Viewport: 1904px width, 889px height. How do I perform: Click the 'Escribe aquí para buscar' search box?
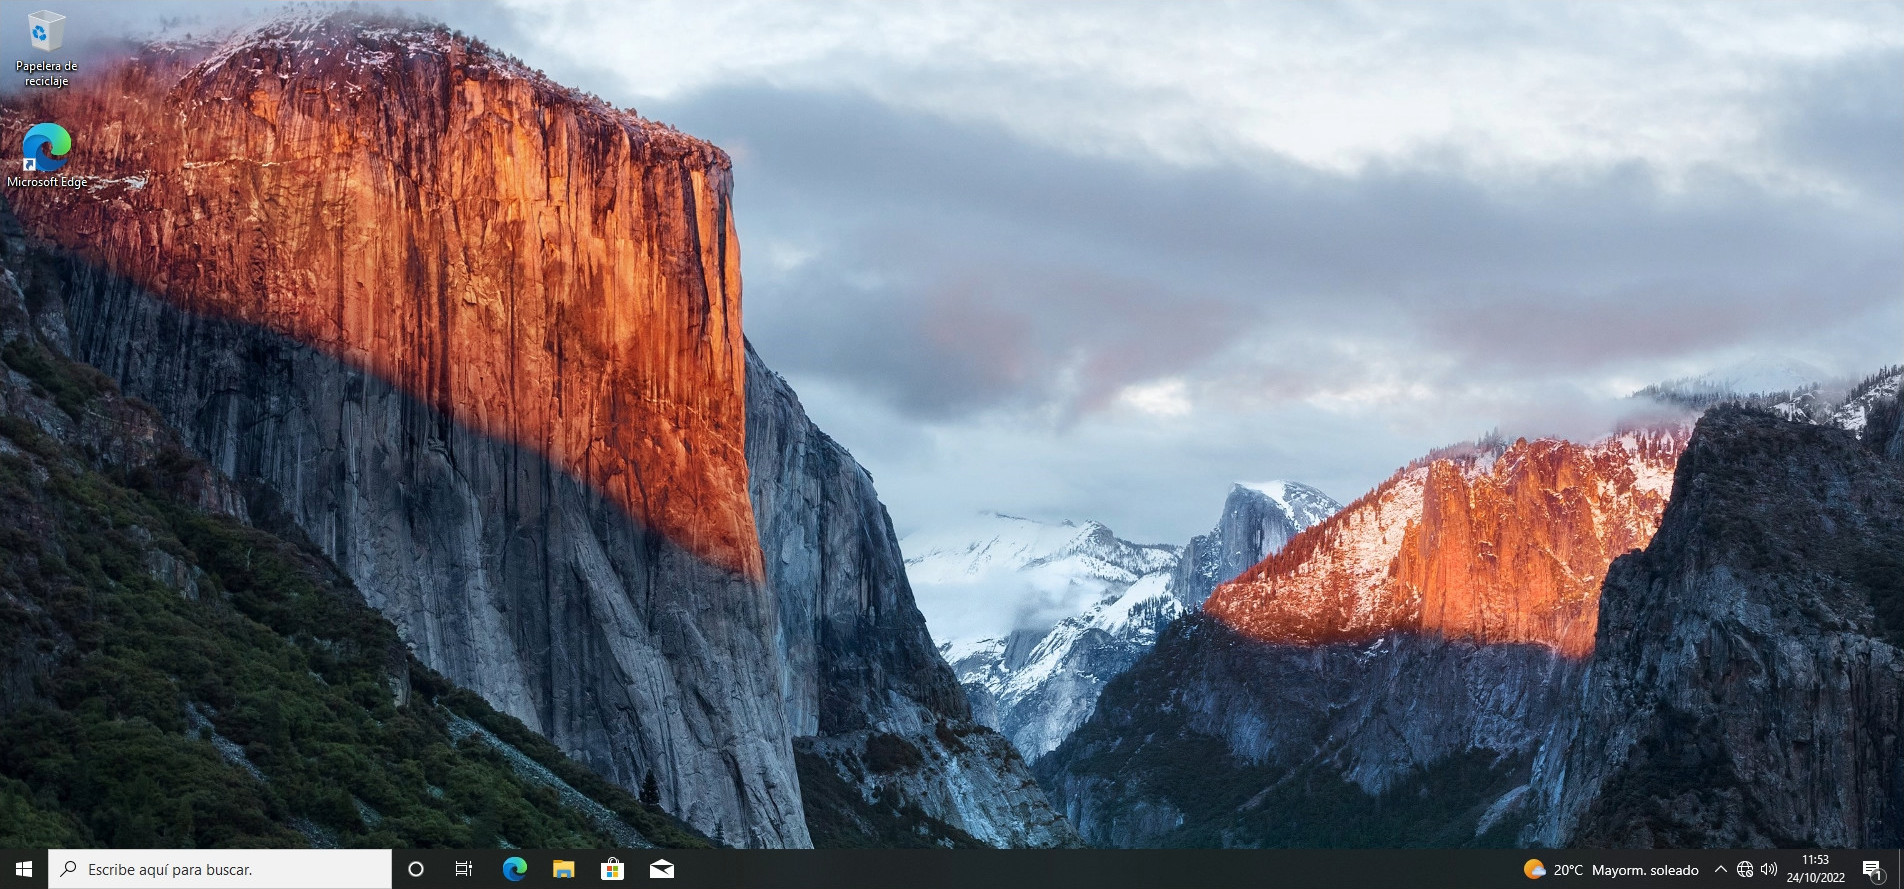click(x=230, y=869)
